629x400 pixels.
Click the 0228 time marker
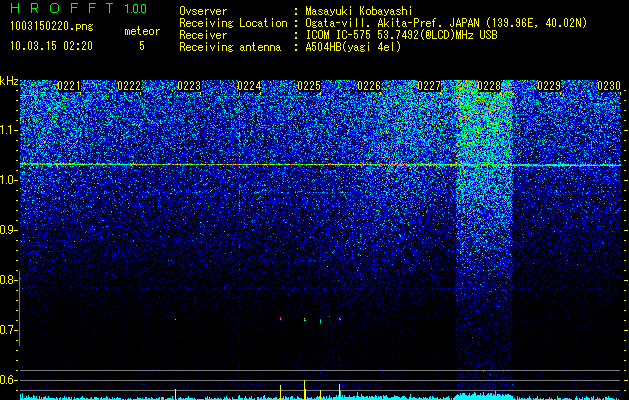(489, 86)
